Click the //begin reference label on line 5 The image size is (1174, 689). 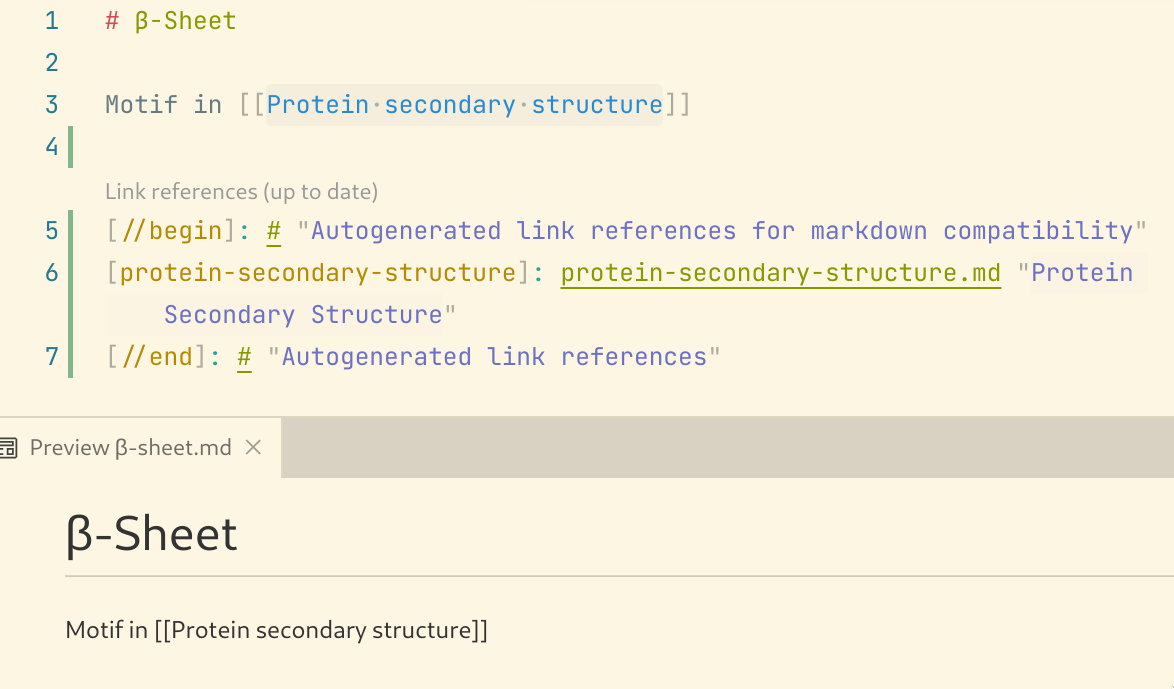171,231
